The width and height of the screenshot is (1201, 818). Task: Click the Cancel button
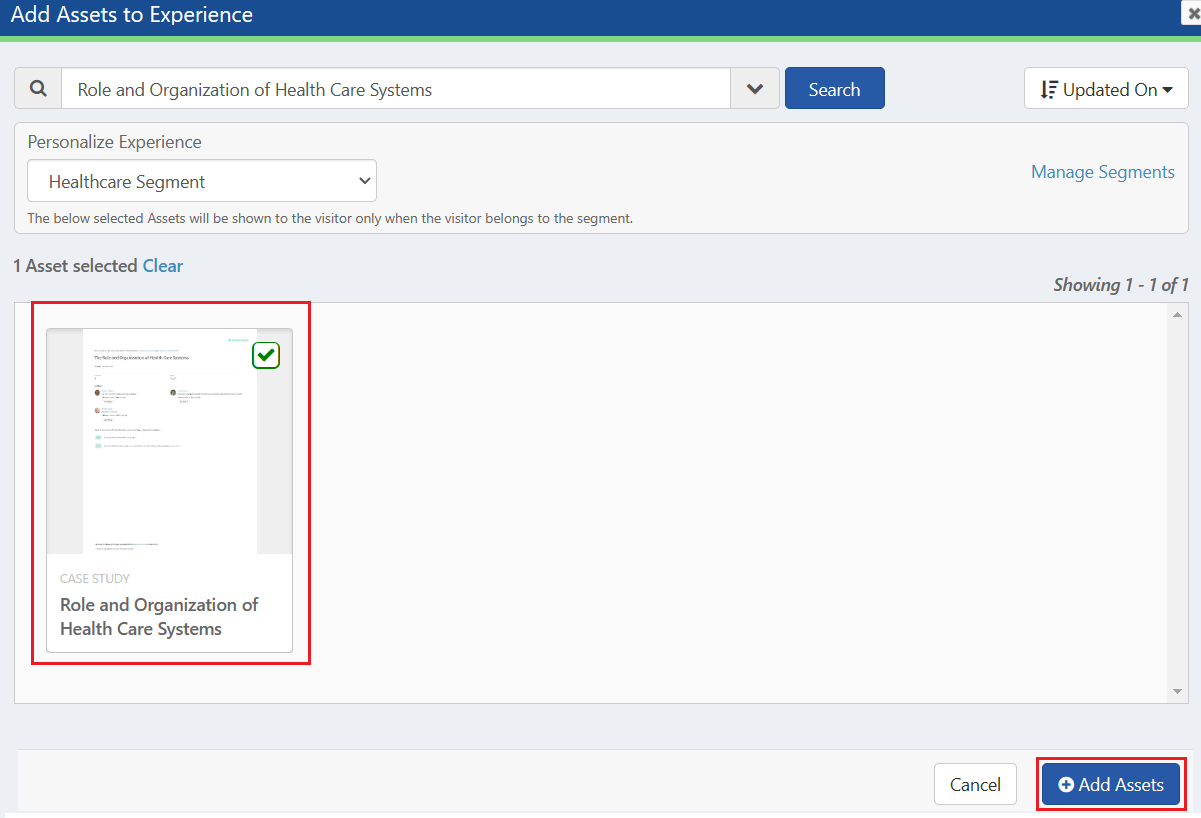pos(975,785)
